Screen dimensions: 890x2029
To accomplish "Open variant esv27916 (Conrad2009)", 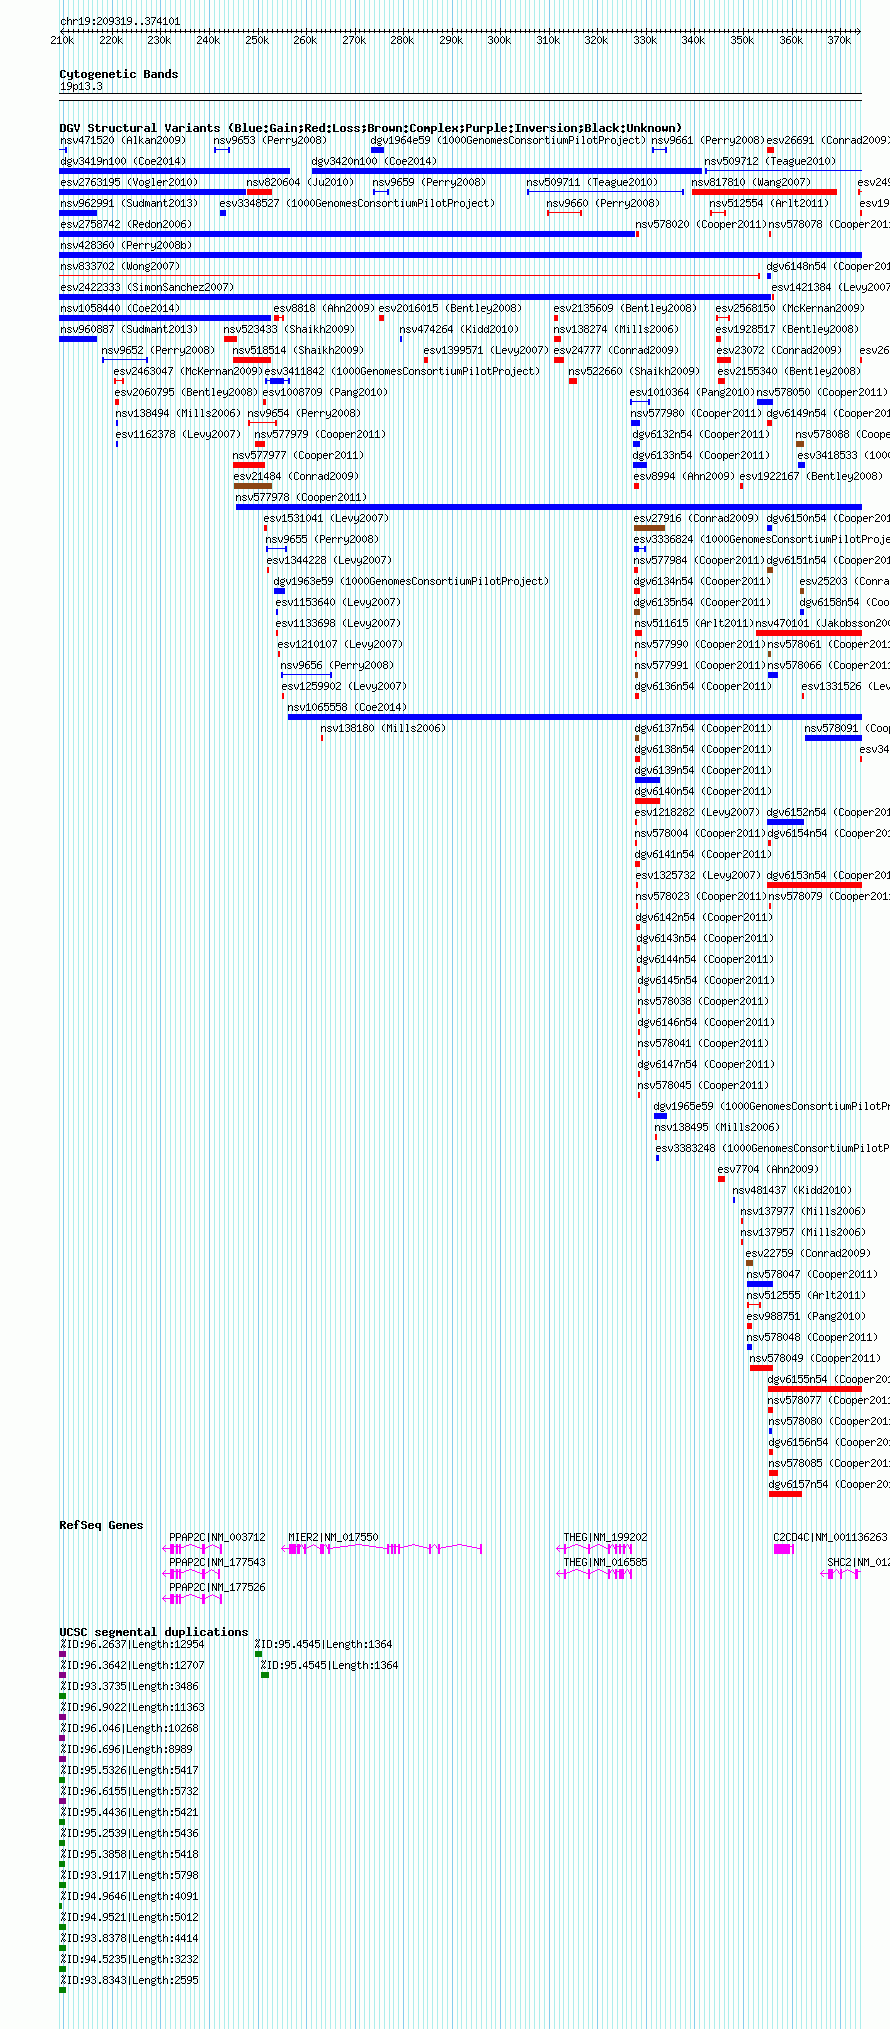I will [696, 518].
